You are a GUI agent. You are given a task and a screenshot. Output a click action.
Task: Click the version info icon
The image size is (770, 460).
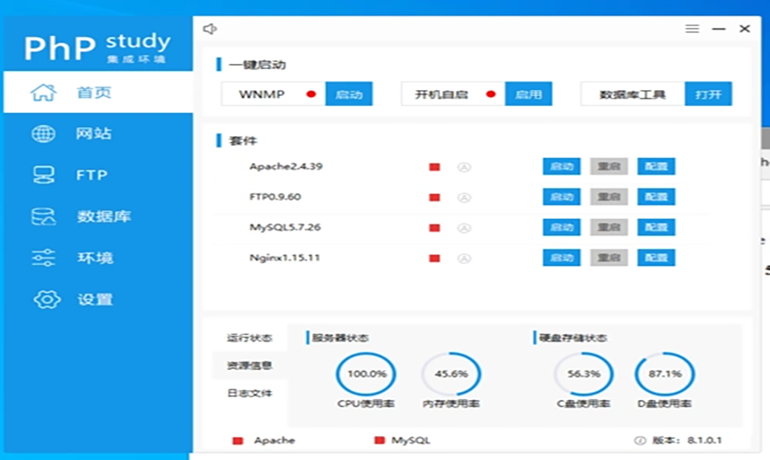pos(640,440)
